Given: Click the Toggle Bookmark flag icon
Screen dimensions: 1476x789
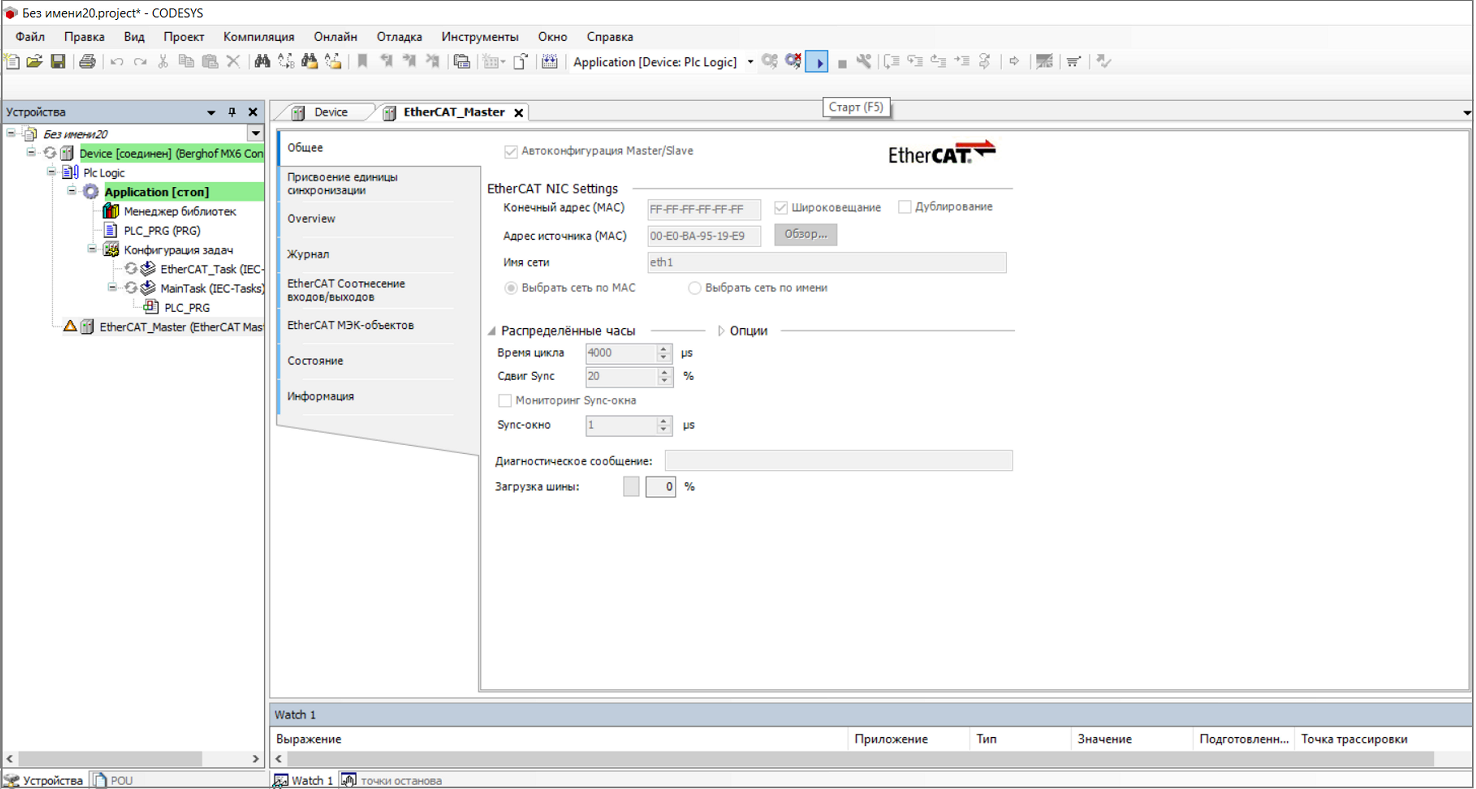Looking at the screenshot, I should [x=363, y=62].
